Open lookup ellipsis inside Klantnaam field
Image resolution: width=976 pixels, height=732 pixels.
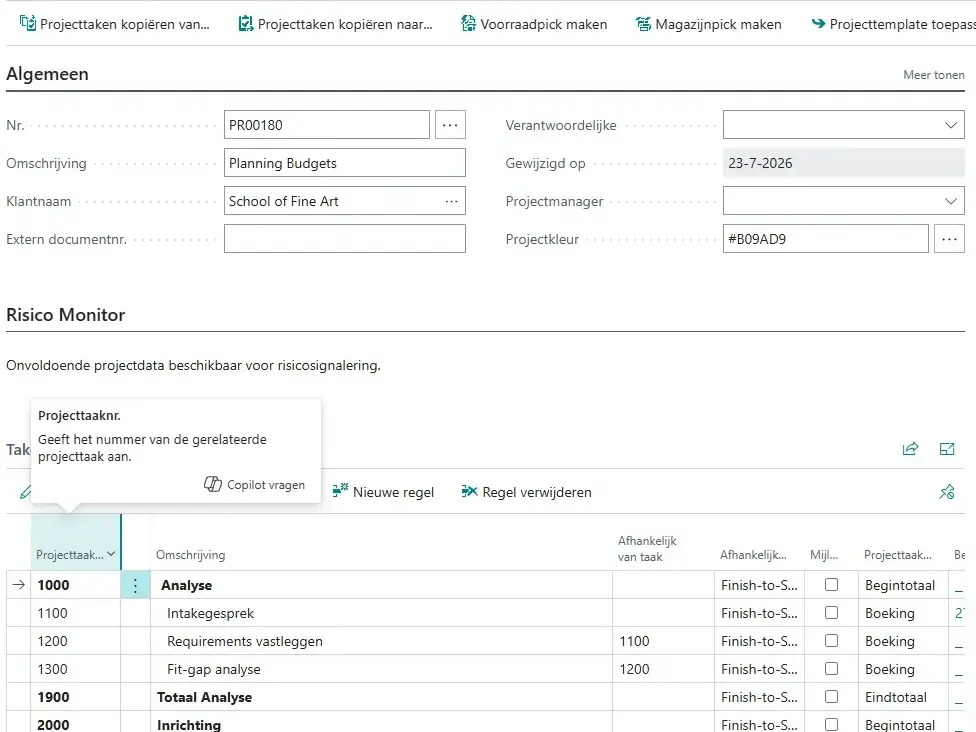click(x=451, y=201)
